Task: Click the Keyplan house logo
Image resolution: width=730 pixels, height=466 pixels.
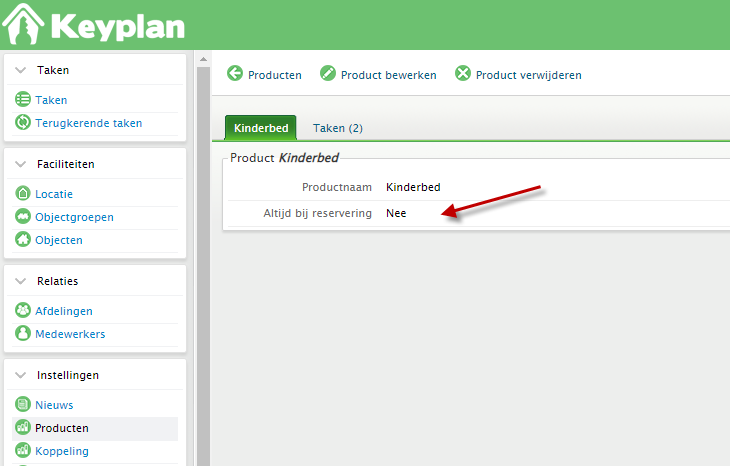Action: (x=23, y=24)
